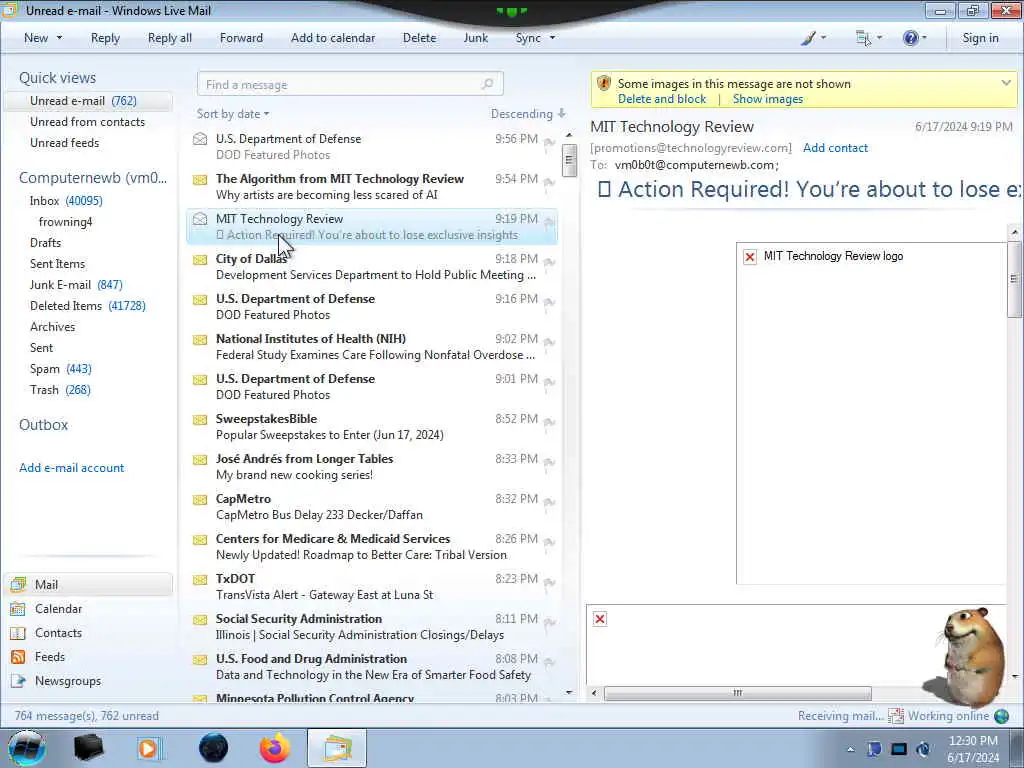Screen dimensions: 1024x768
Task: Open the media player taskbar icon
Action: (148, 748)
